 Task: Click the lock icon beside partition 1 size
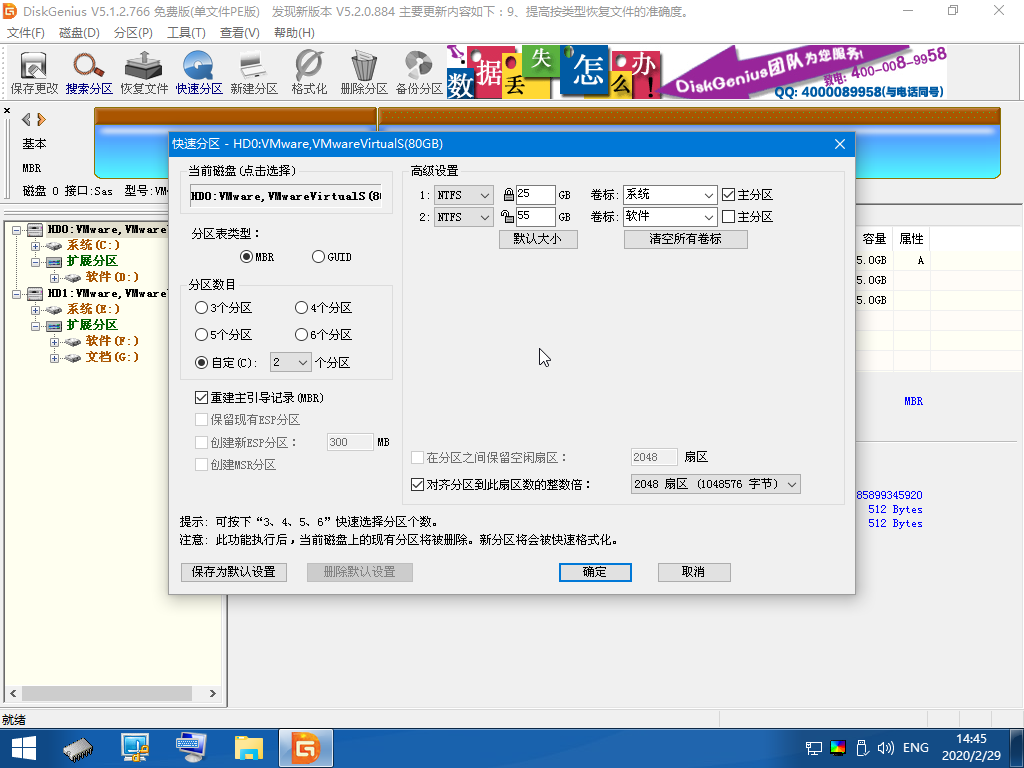[509, 195]
